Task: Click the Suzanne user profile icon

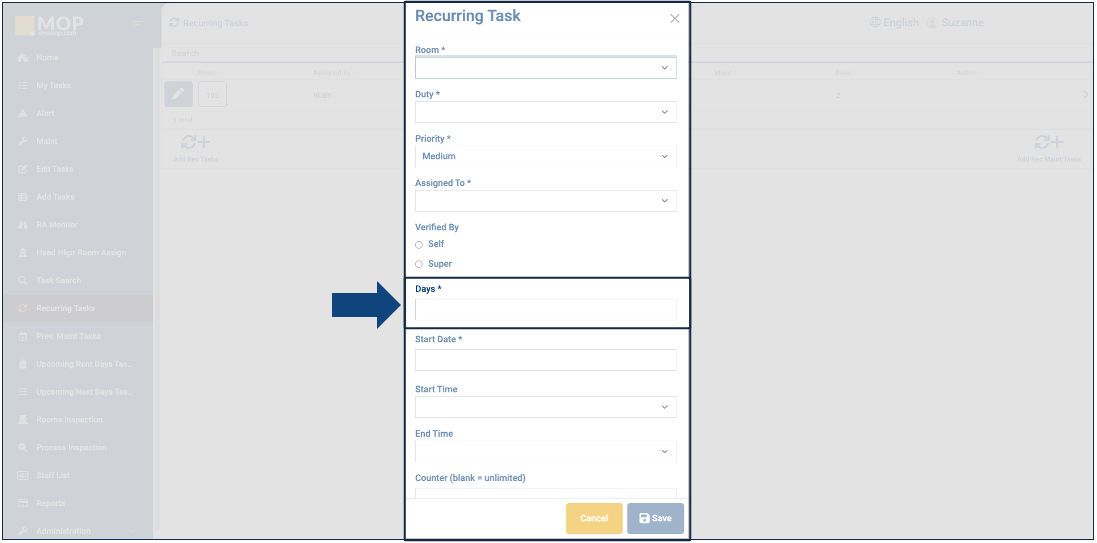Action: (x=932, y=22)
